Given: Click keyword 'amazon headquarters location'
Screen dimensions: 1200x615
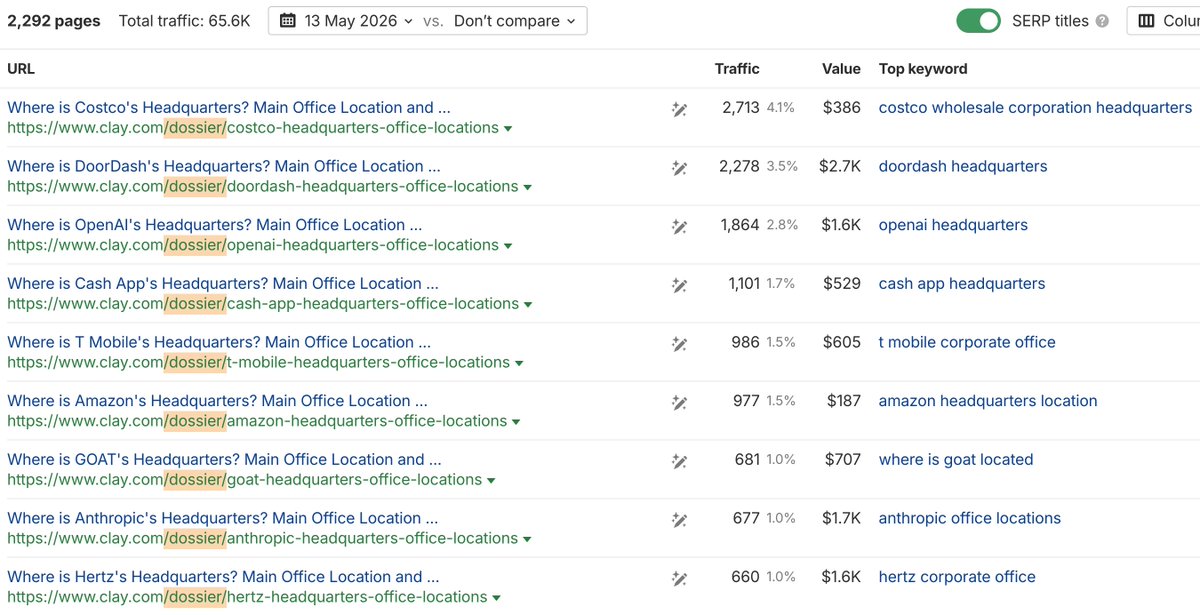Looking at the screenshot, I should (x=988, y=400).
